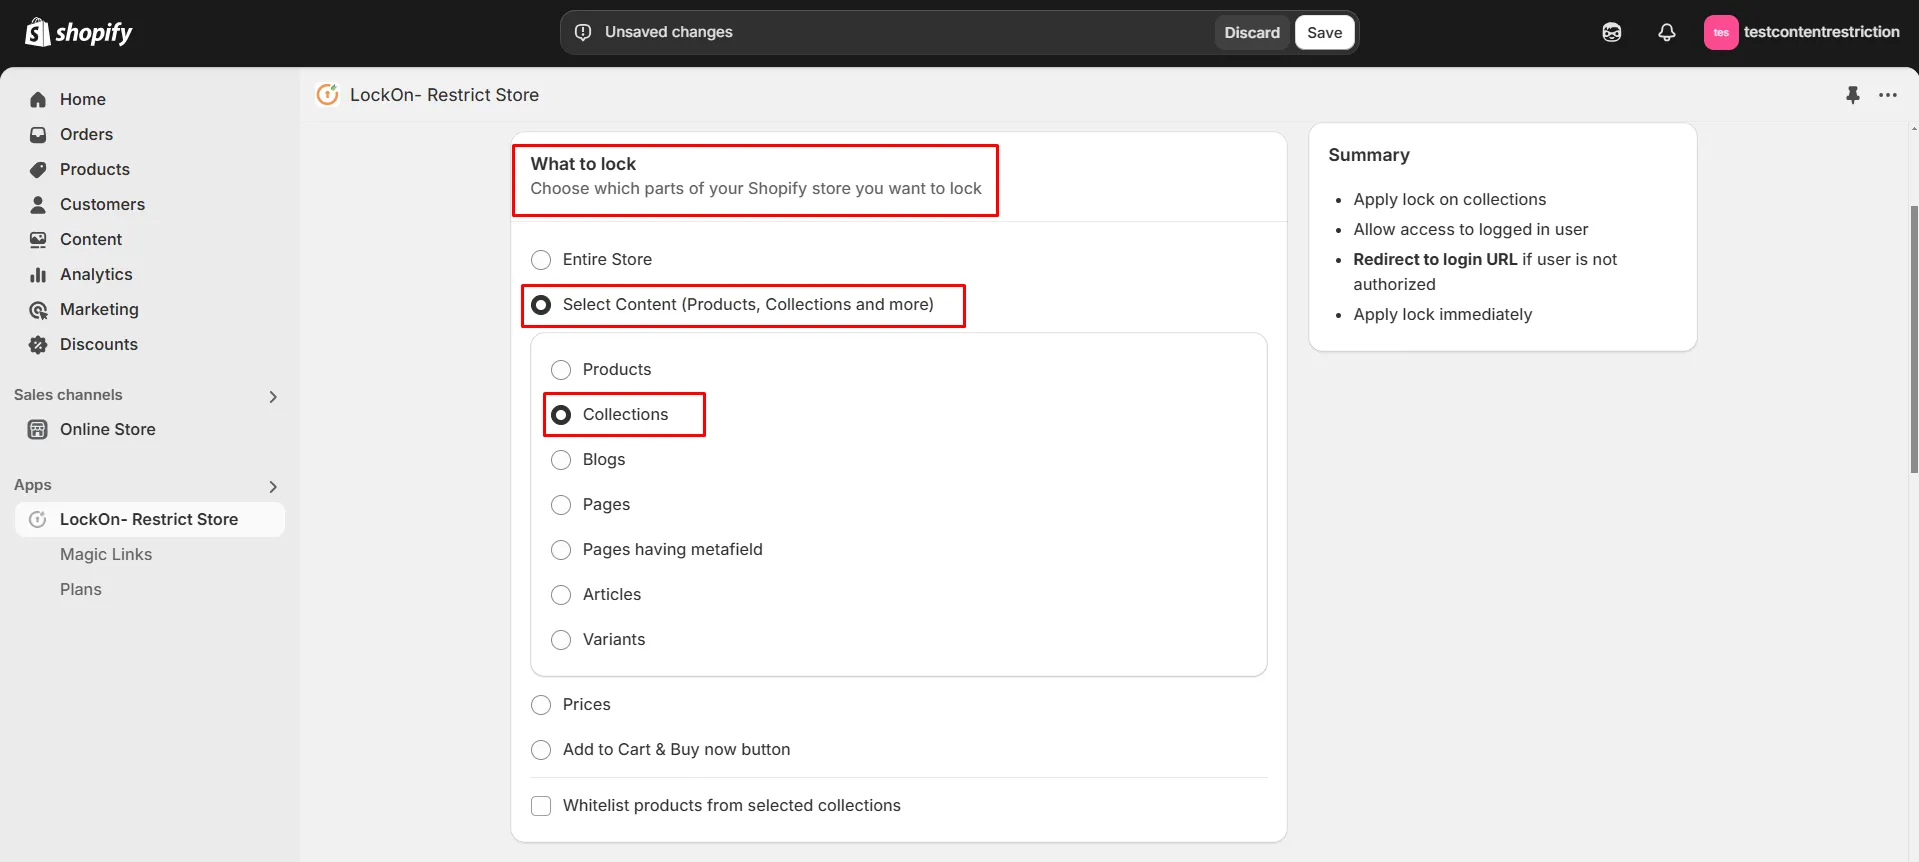Discard unsaved changes
Image resolution: width=1919 pixels, height=862 pixels.
pos(1252,32)
